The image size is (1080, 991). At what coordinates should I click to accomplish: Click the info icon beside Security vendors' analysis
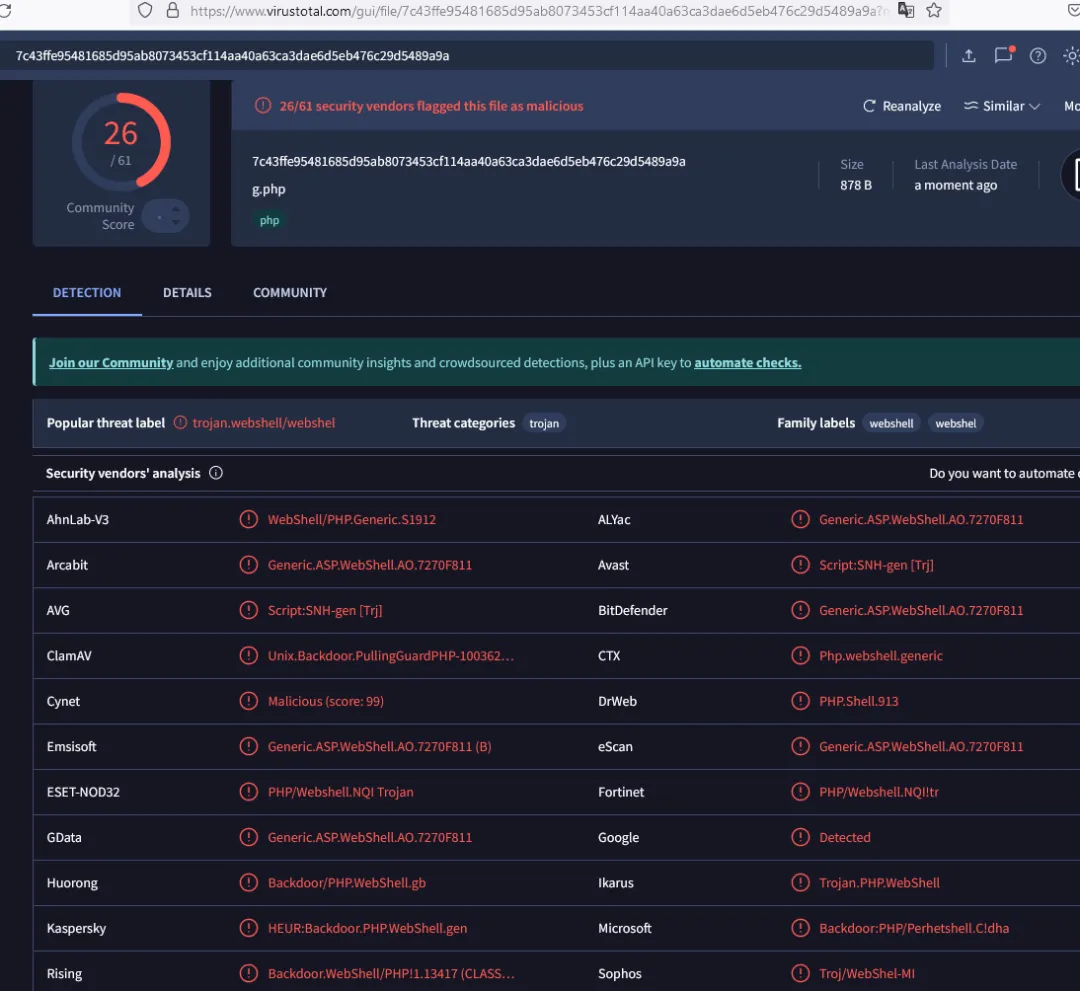216,473
